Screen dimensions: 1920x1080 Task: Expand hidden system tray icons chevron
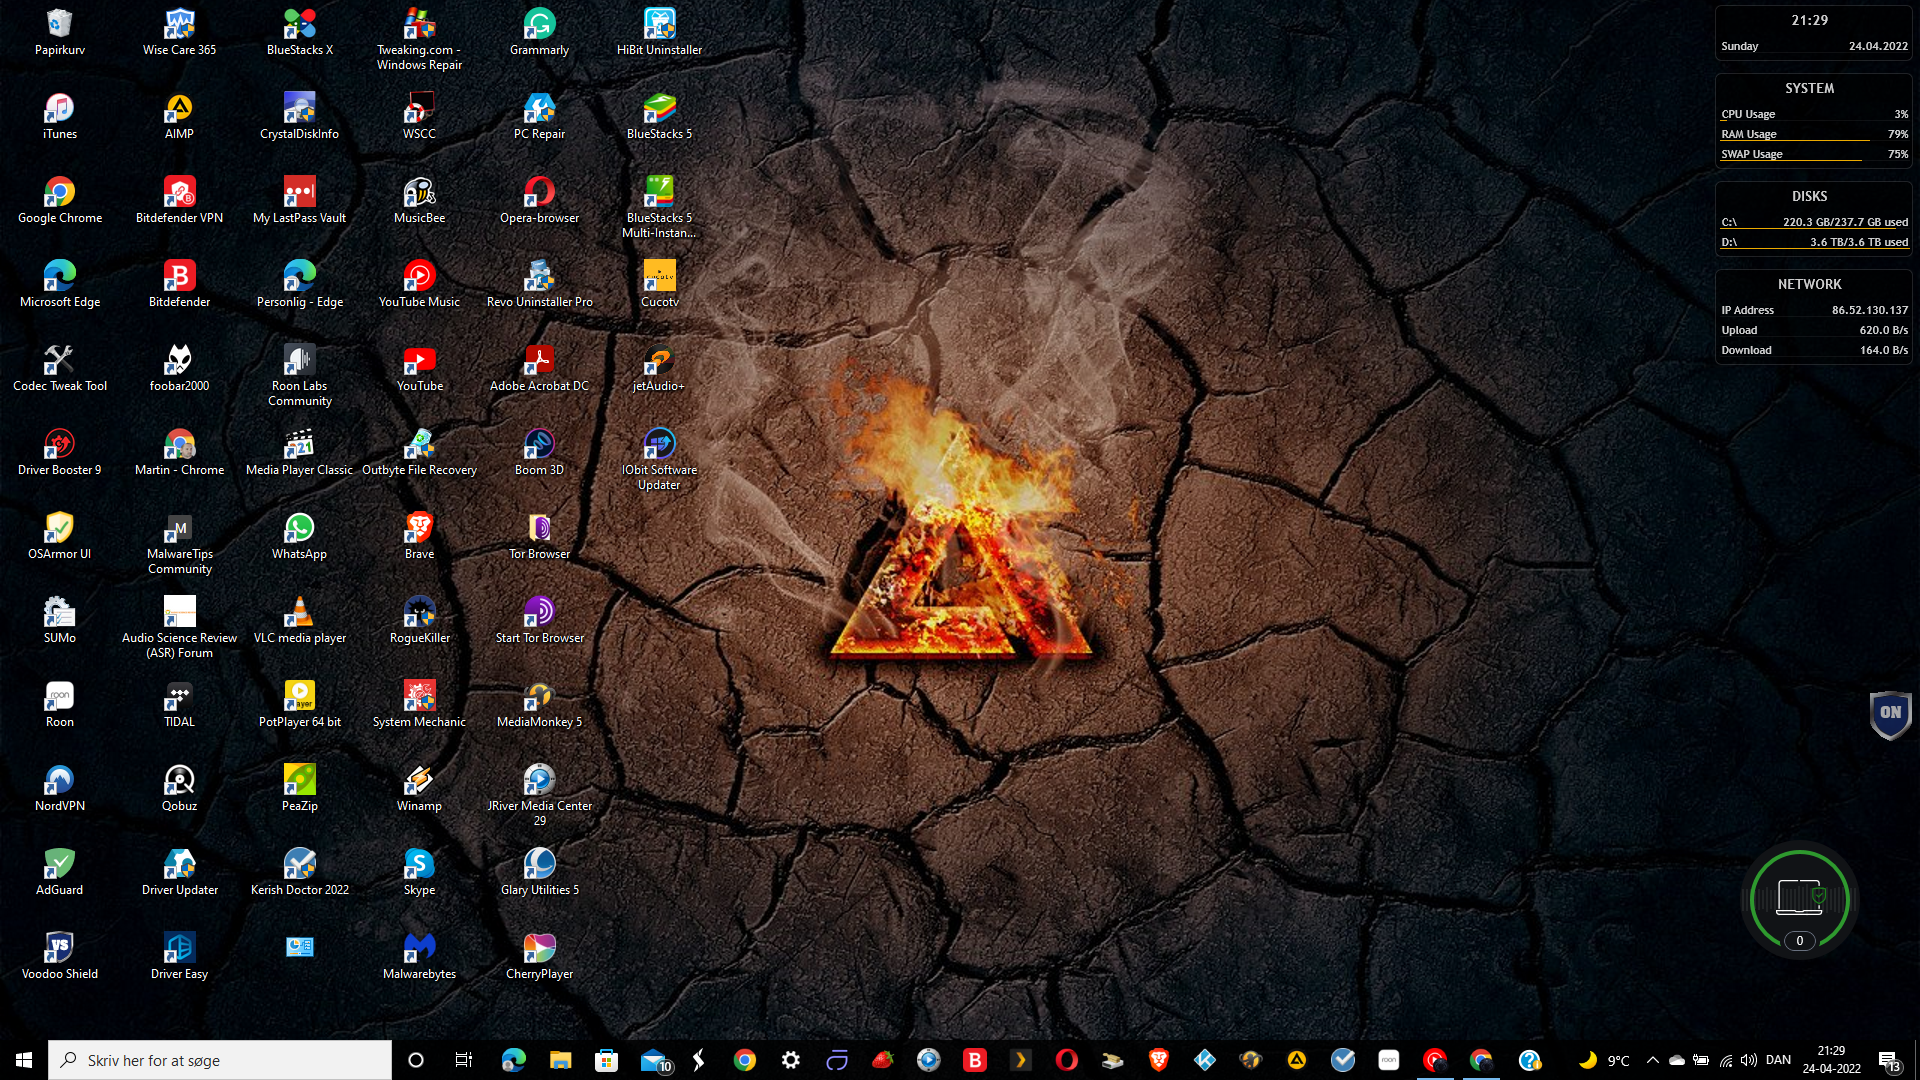[1652, 1060]
